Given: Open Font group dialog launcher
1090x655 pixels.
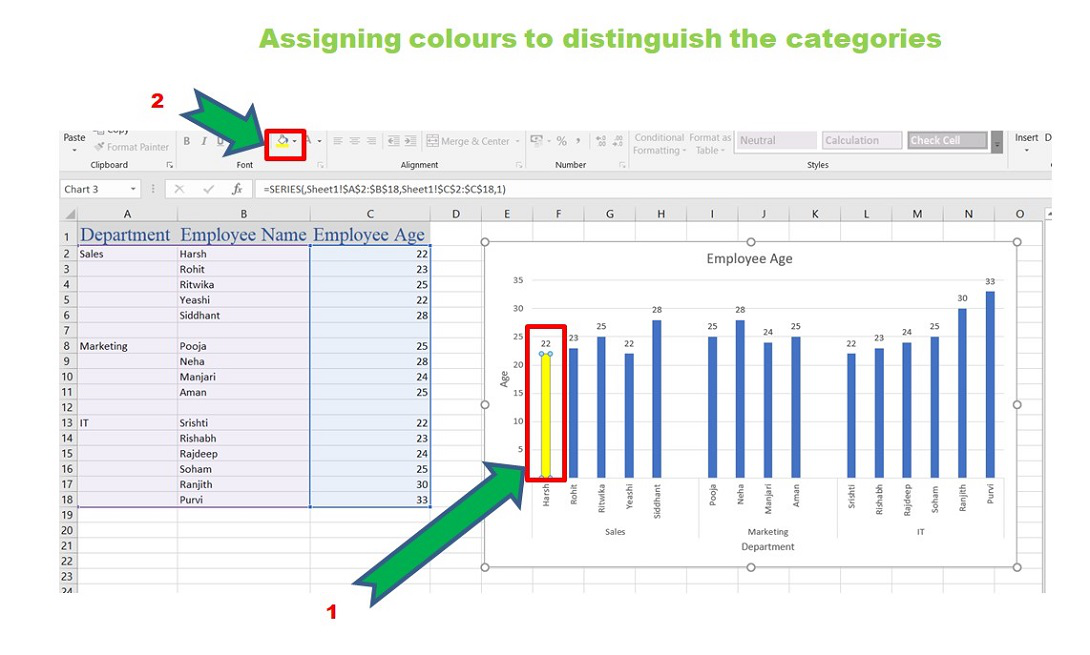Looking at the screenshot, I should [x=320, y=165].
